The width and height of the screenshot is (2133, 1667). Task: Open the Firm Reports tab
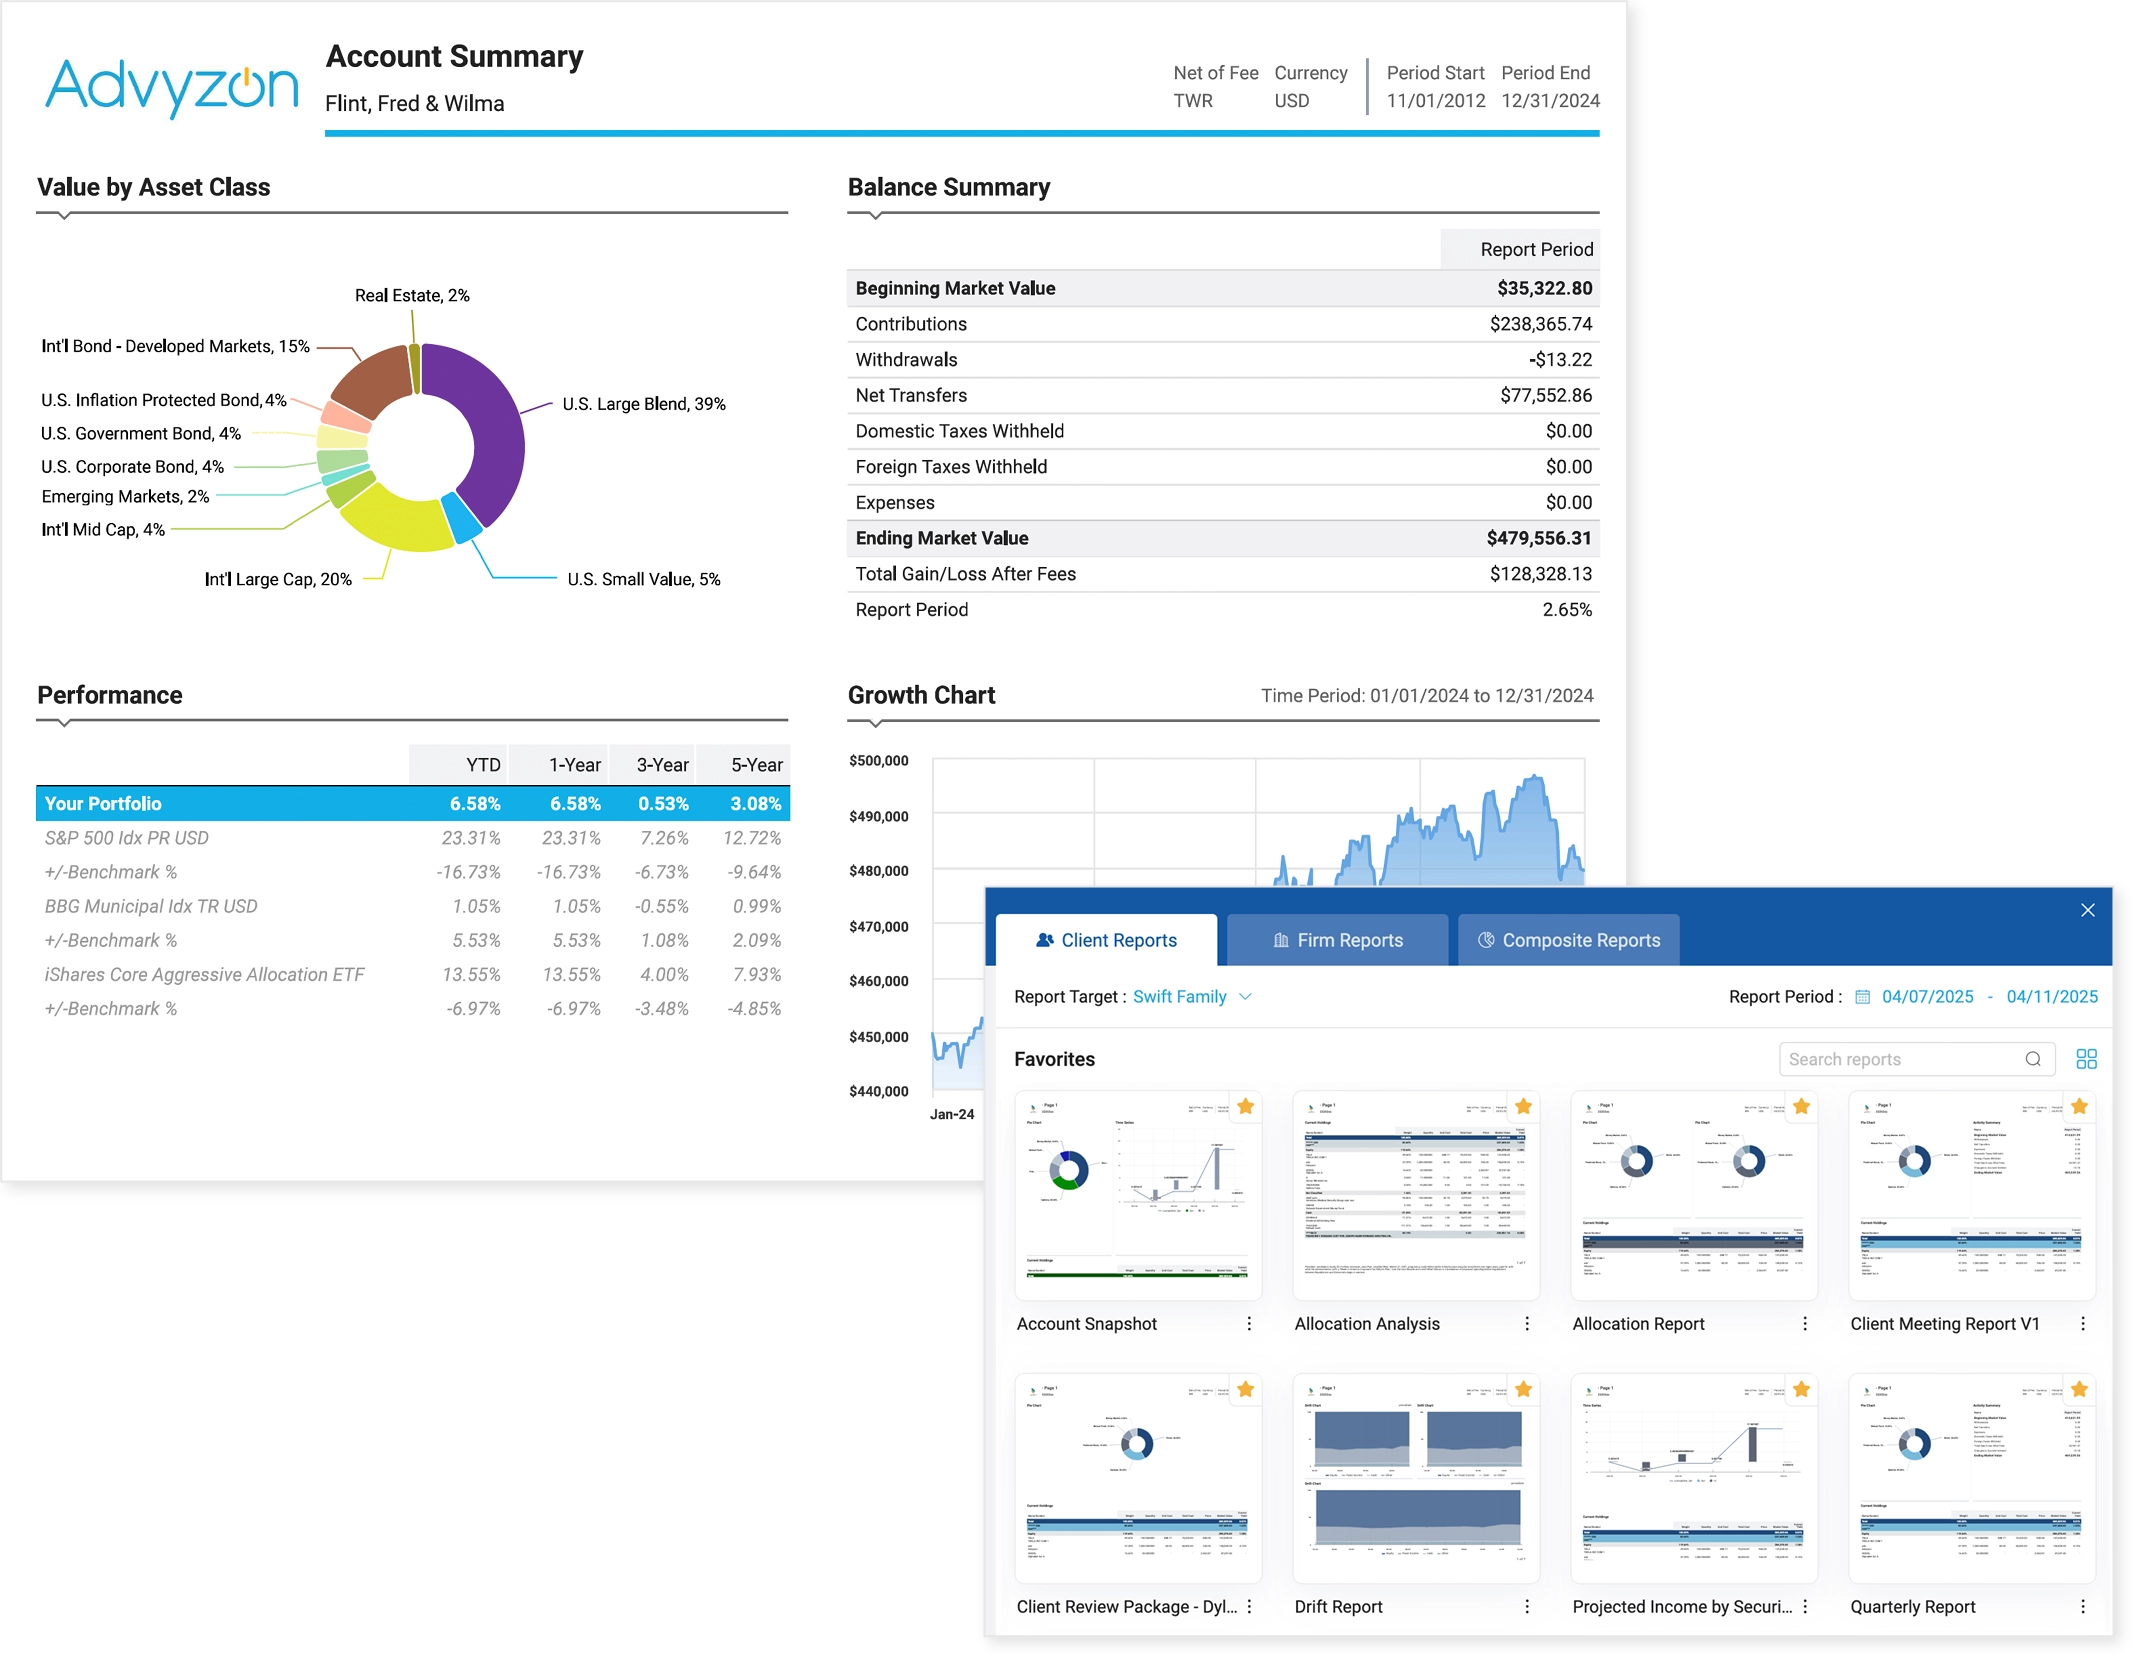point(1337,940)
